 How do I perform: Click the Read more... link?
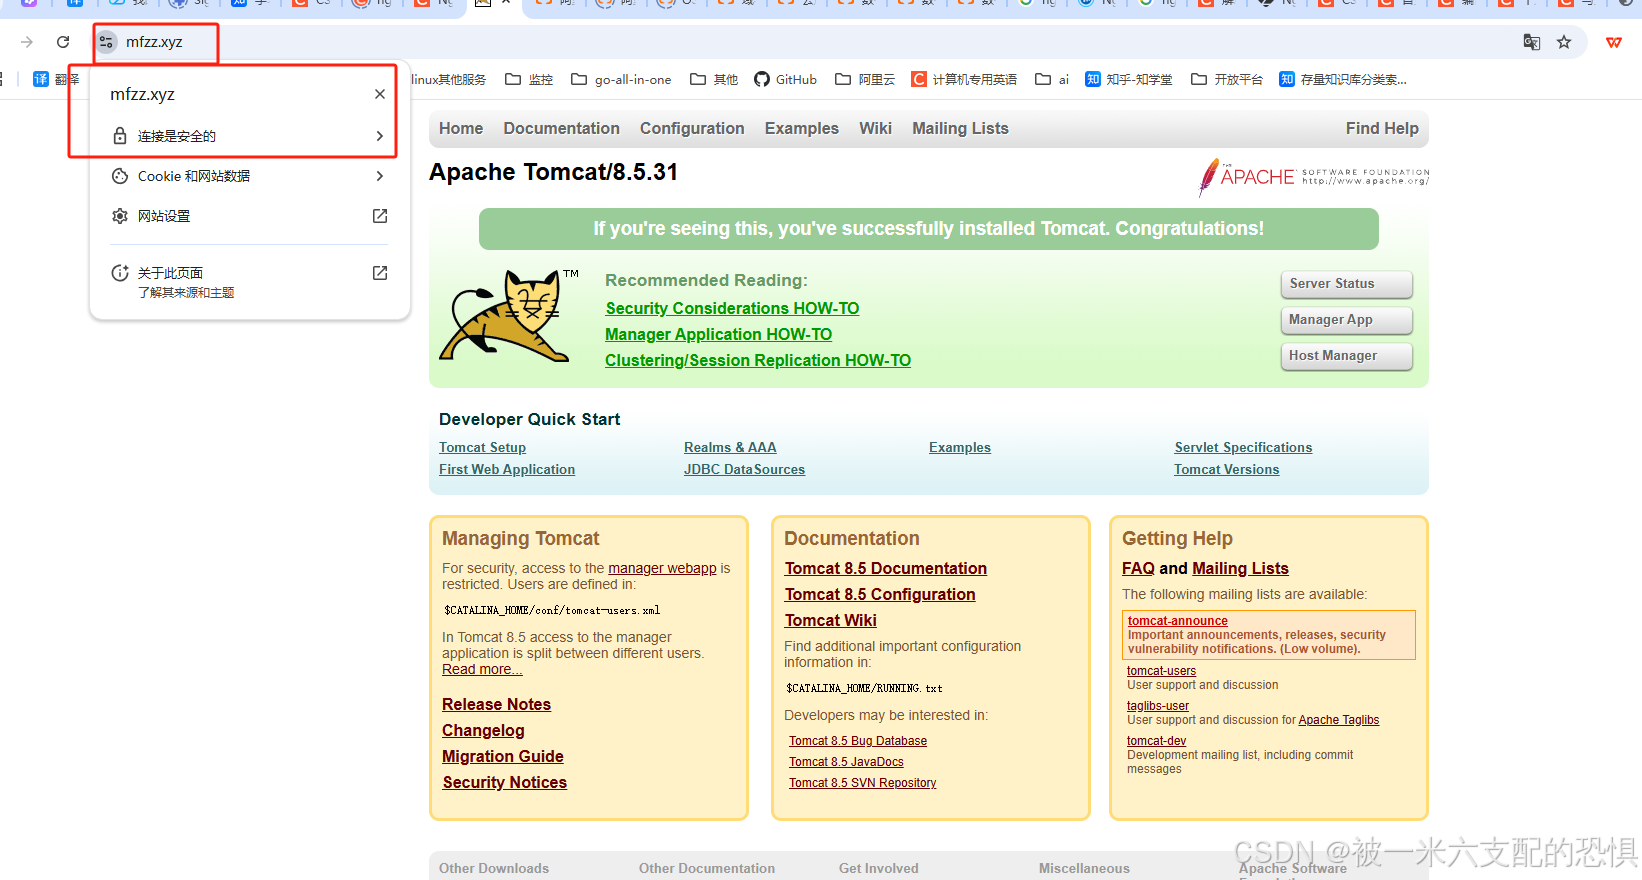coord(482,670)
